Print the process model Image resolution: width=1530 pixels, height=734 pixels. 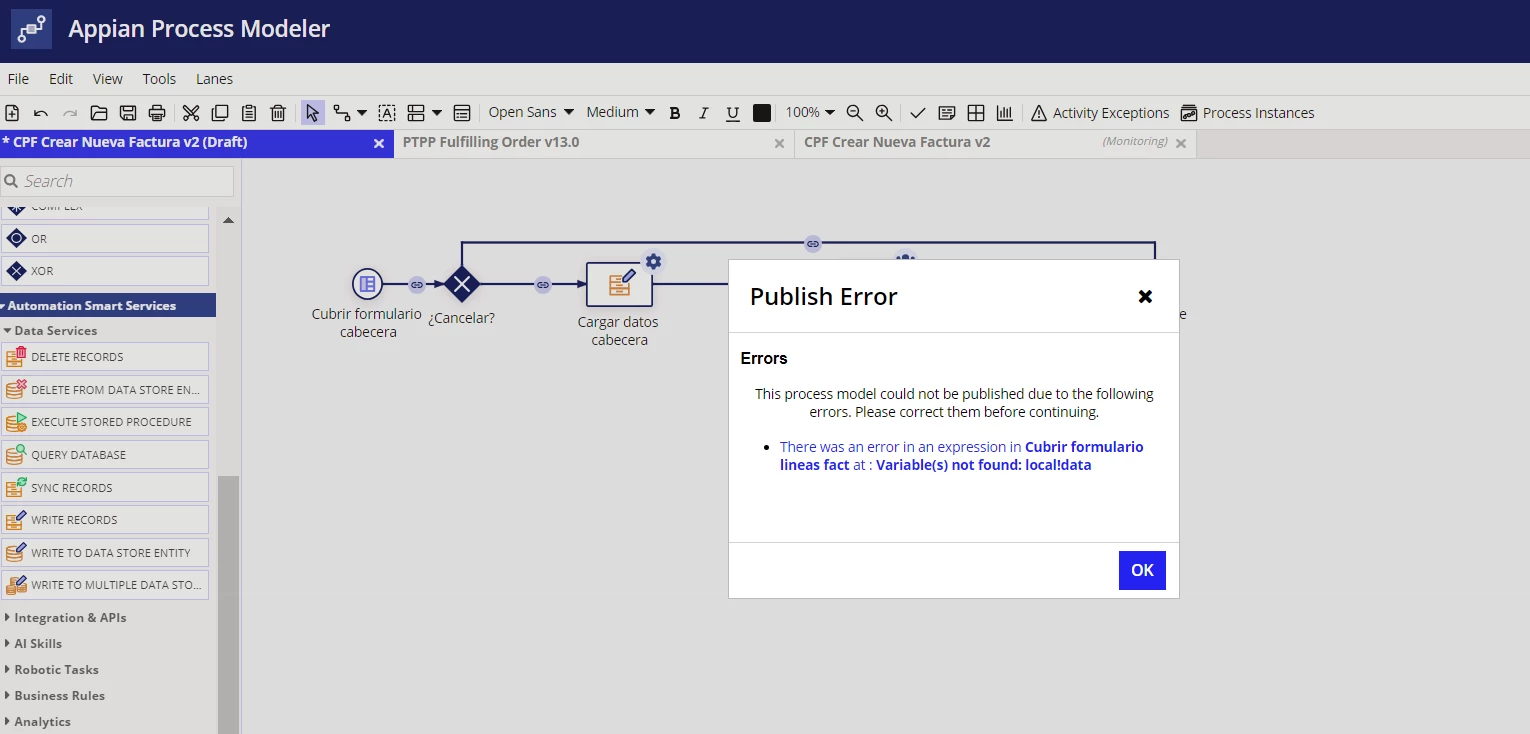click(x=157, y=113)
